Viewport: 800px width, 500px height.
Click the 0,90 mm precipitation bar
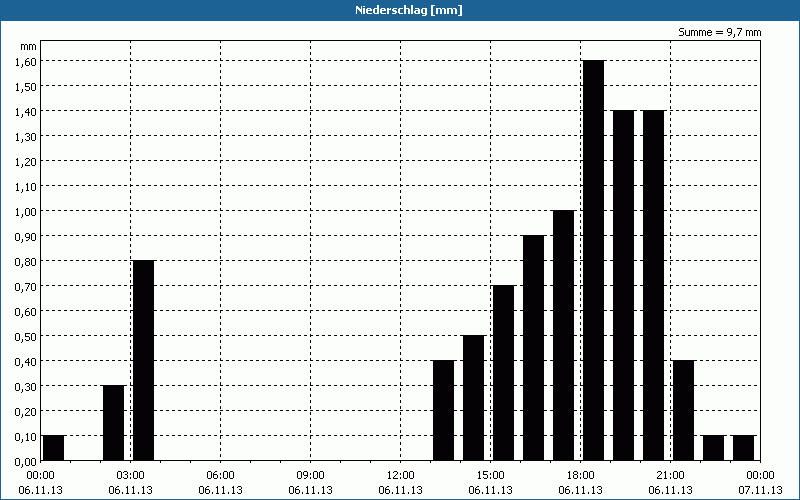point(534,348)
